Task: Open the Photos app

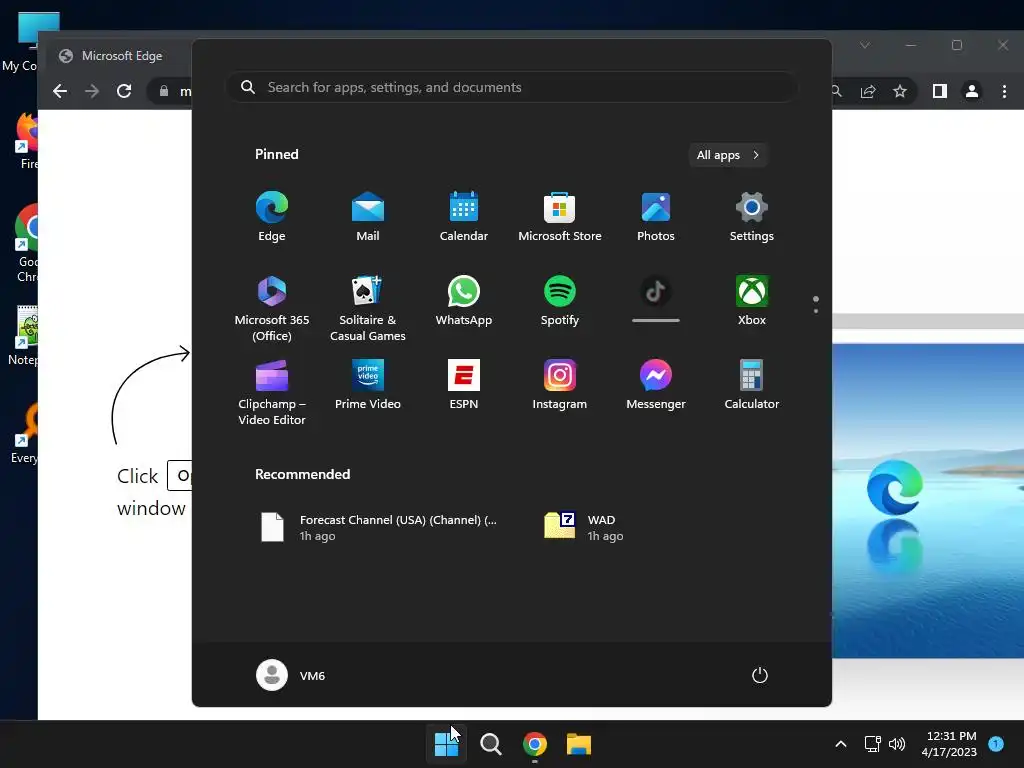Action: pyautogui.click(x=656, y=217)
